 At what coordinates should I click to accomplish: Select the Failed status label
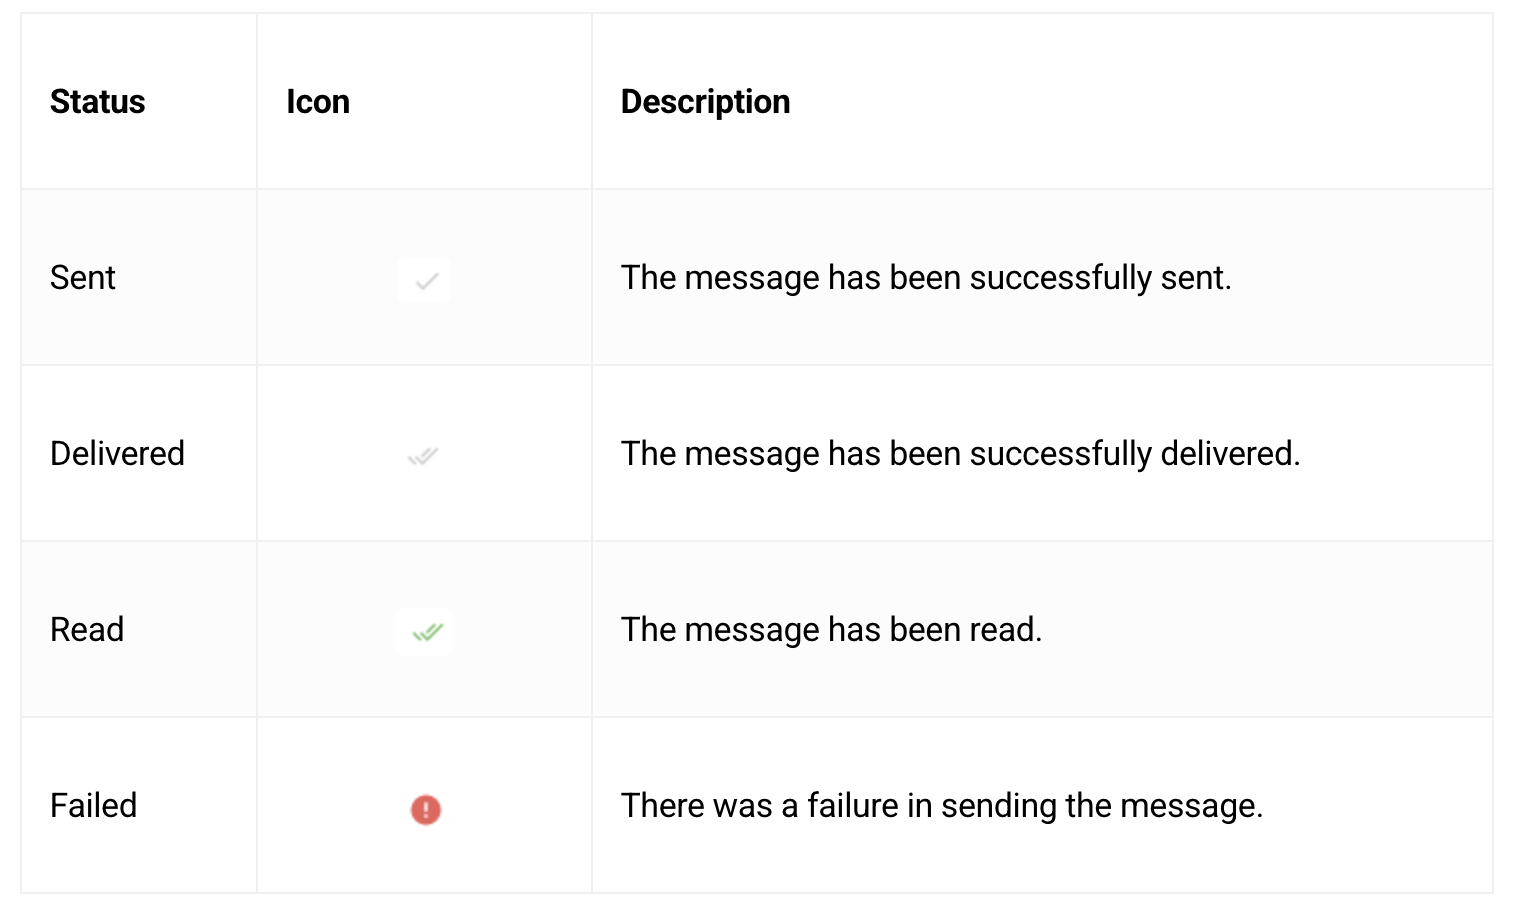93,806
